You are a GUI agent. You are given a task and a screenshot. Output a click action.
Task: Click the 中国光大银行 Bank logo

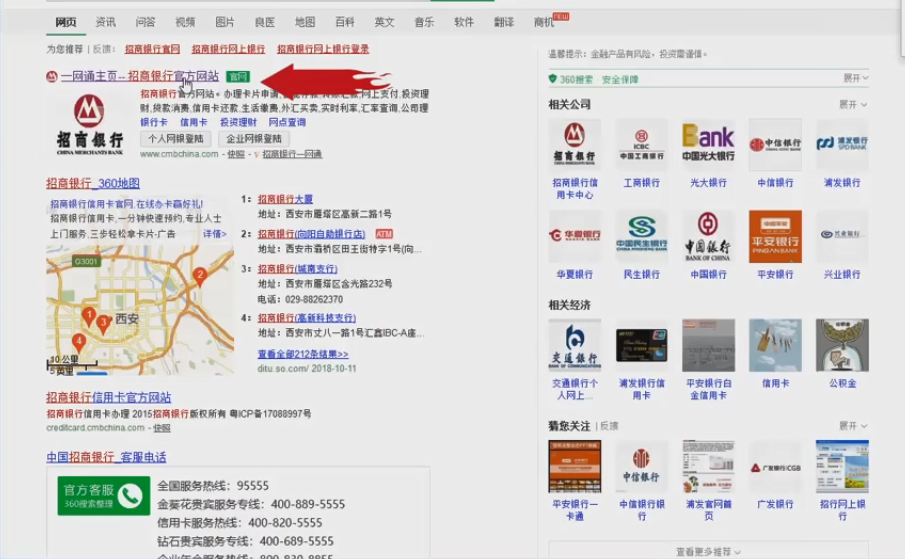point(708,144)
